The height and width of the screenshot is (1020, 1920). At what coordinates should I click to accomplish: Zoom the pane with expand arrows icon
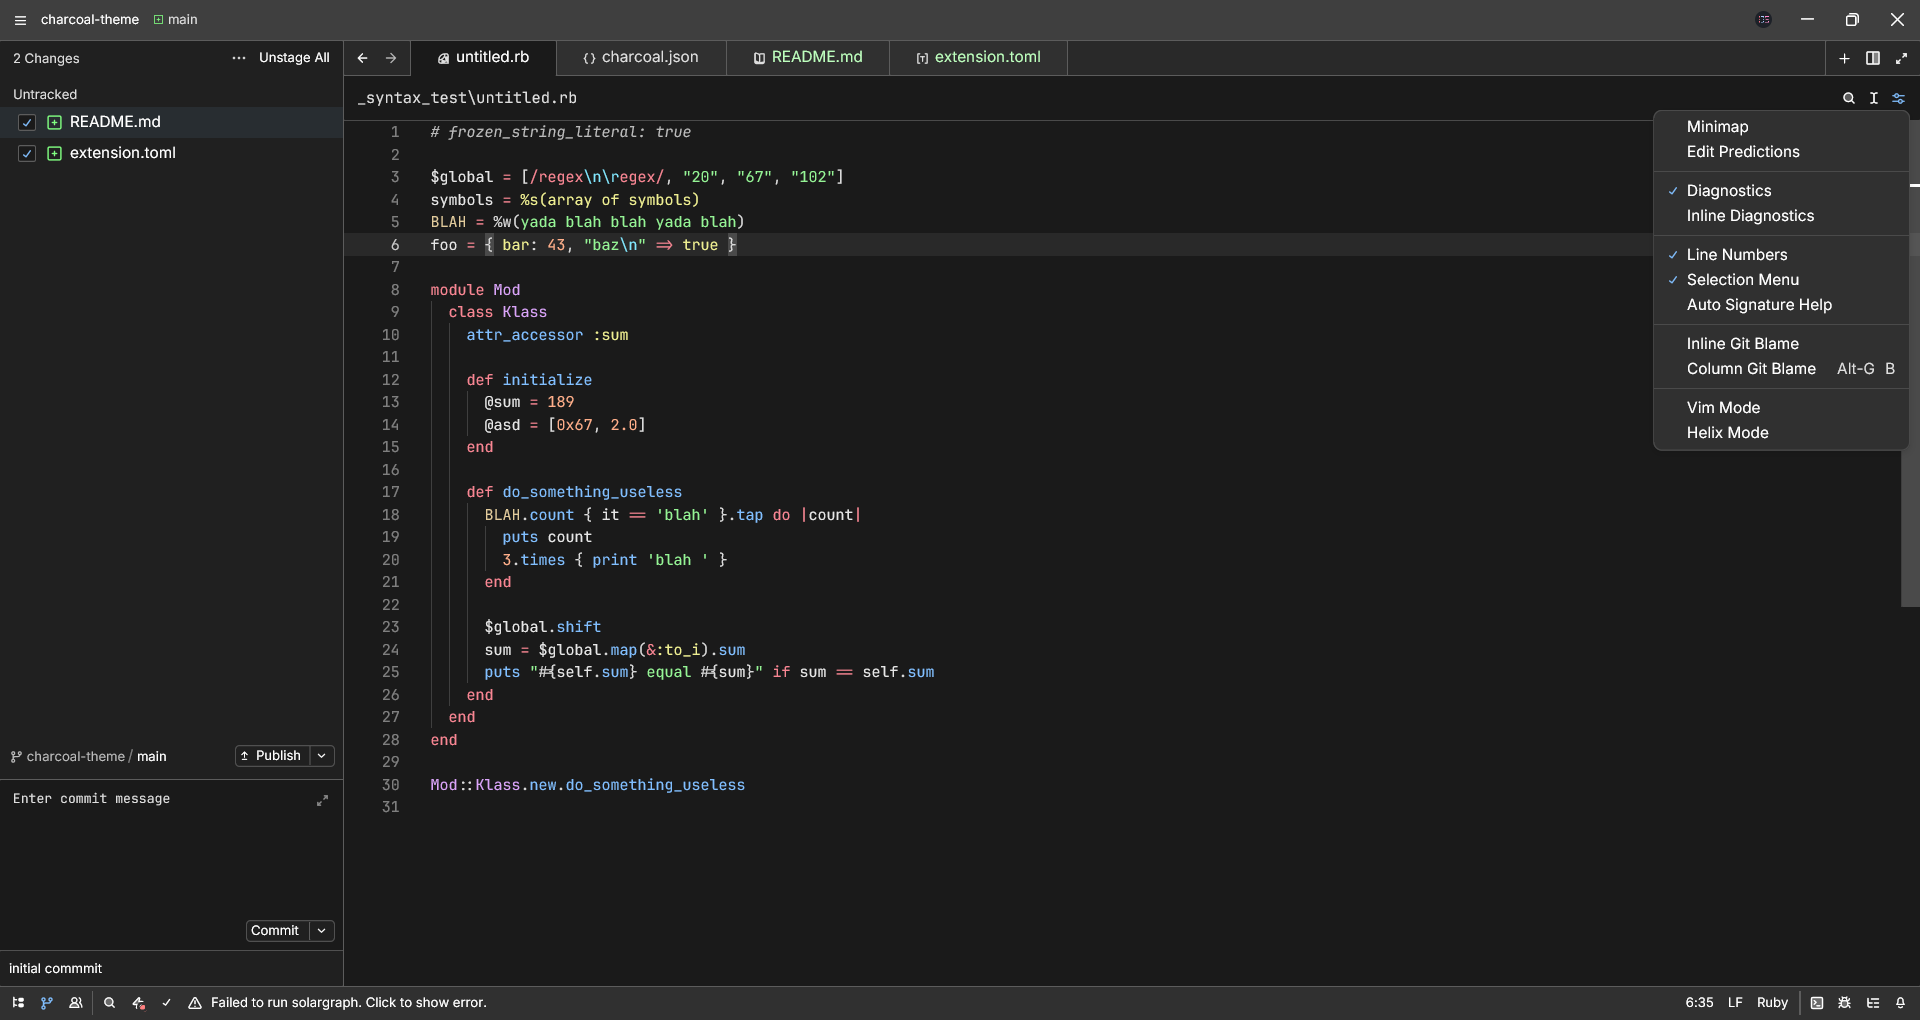[1901, 58]
